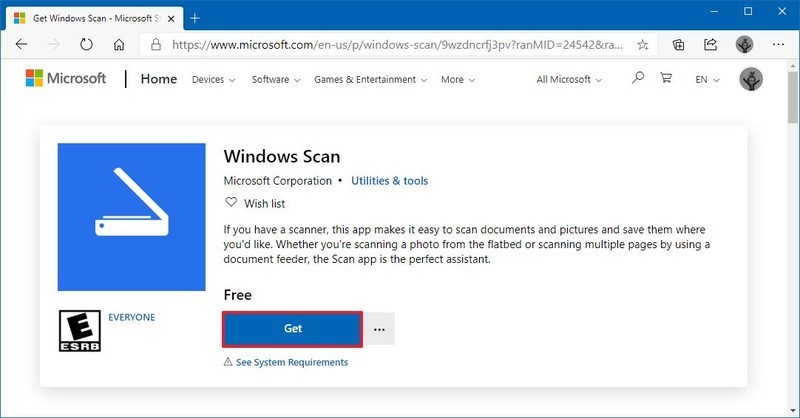The width and height of the screenshot is (800, 418).
Task: Select the Get Windows Scan tab
Action: [x=94, y=18]
